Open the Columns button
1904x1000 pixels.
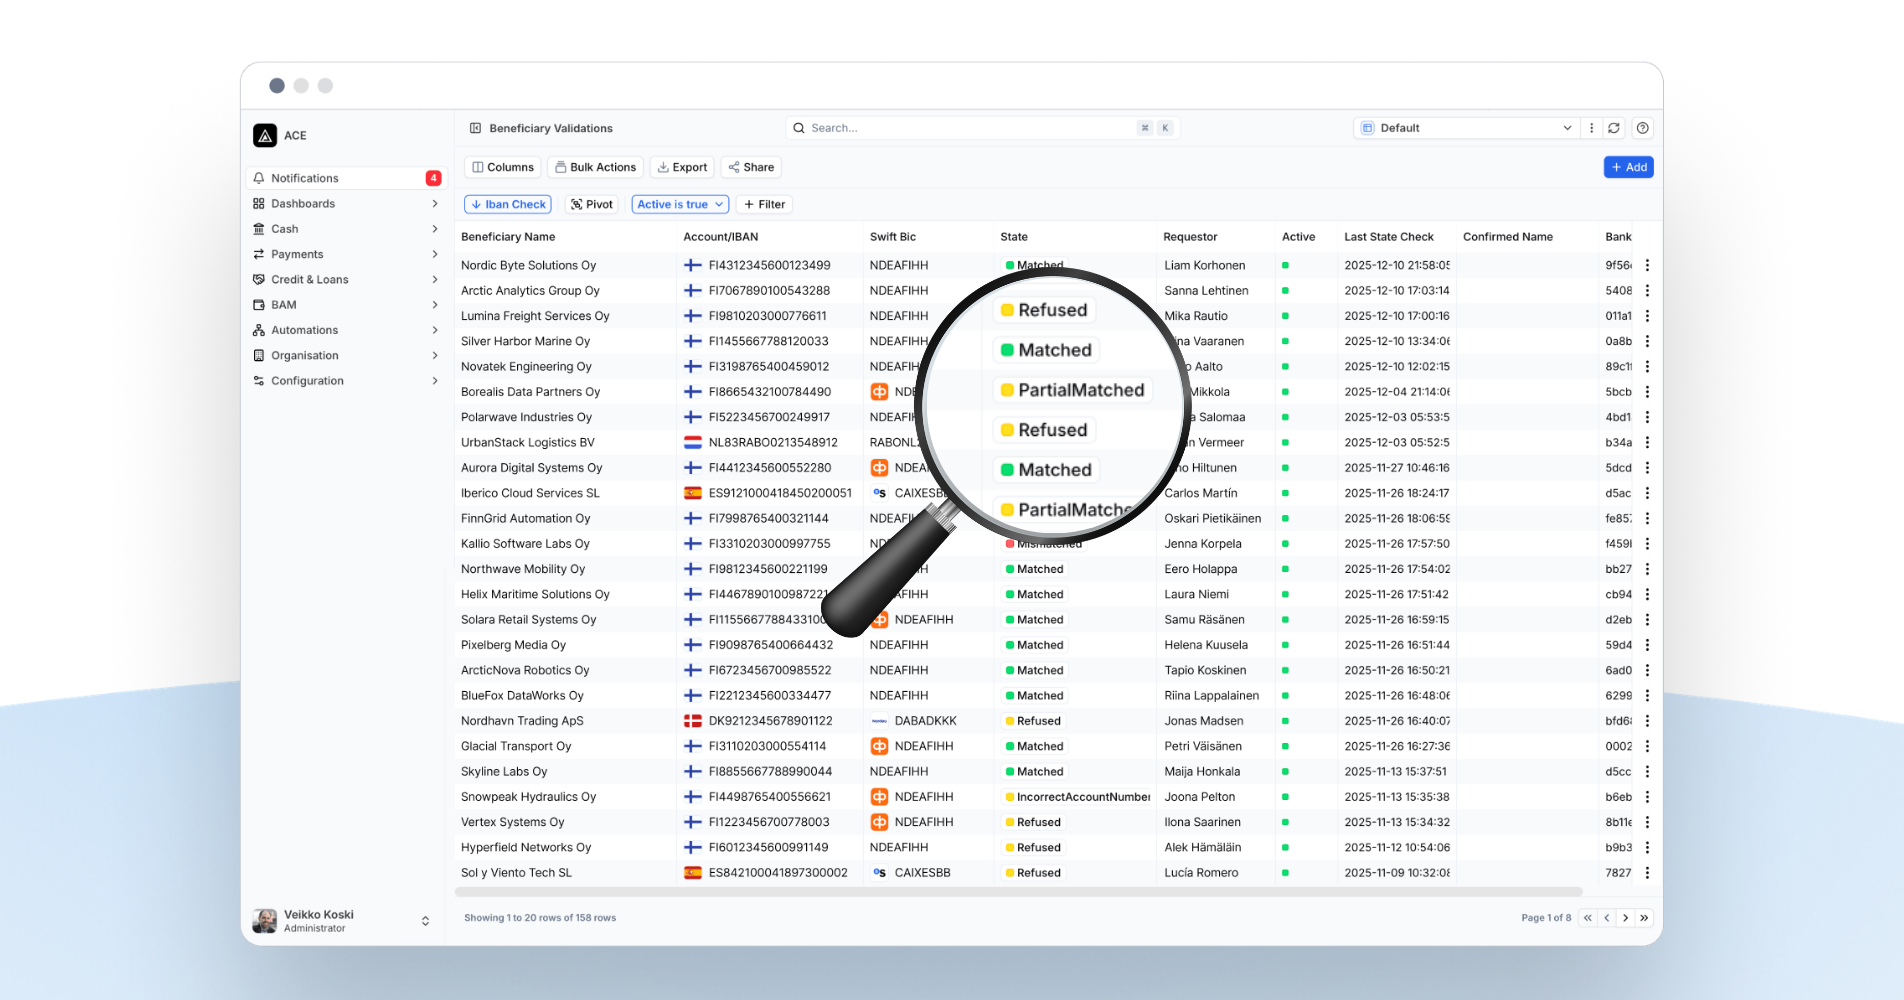(x=503, y=167)
